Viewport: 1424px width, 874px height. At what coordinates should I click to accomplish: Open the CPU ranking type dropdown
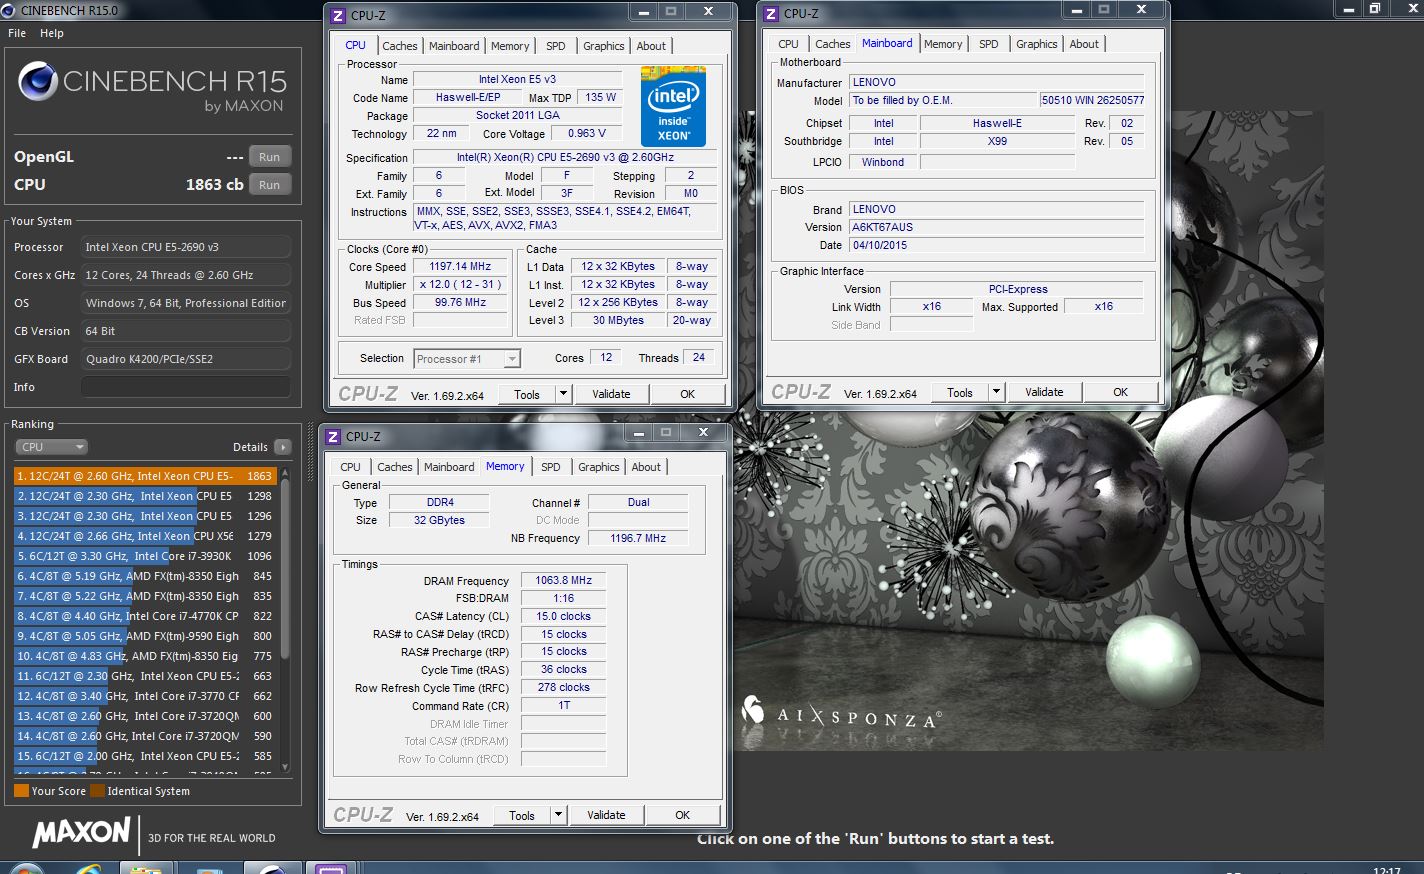pos(51,447)
